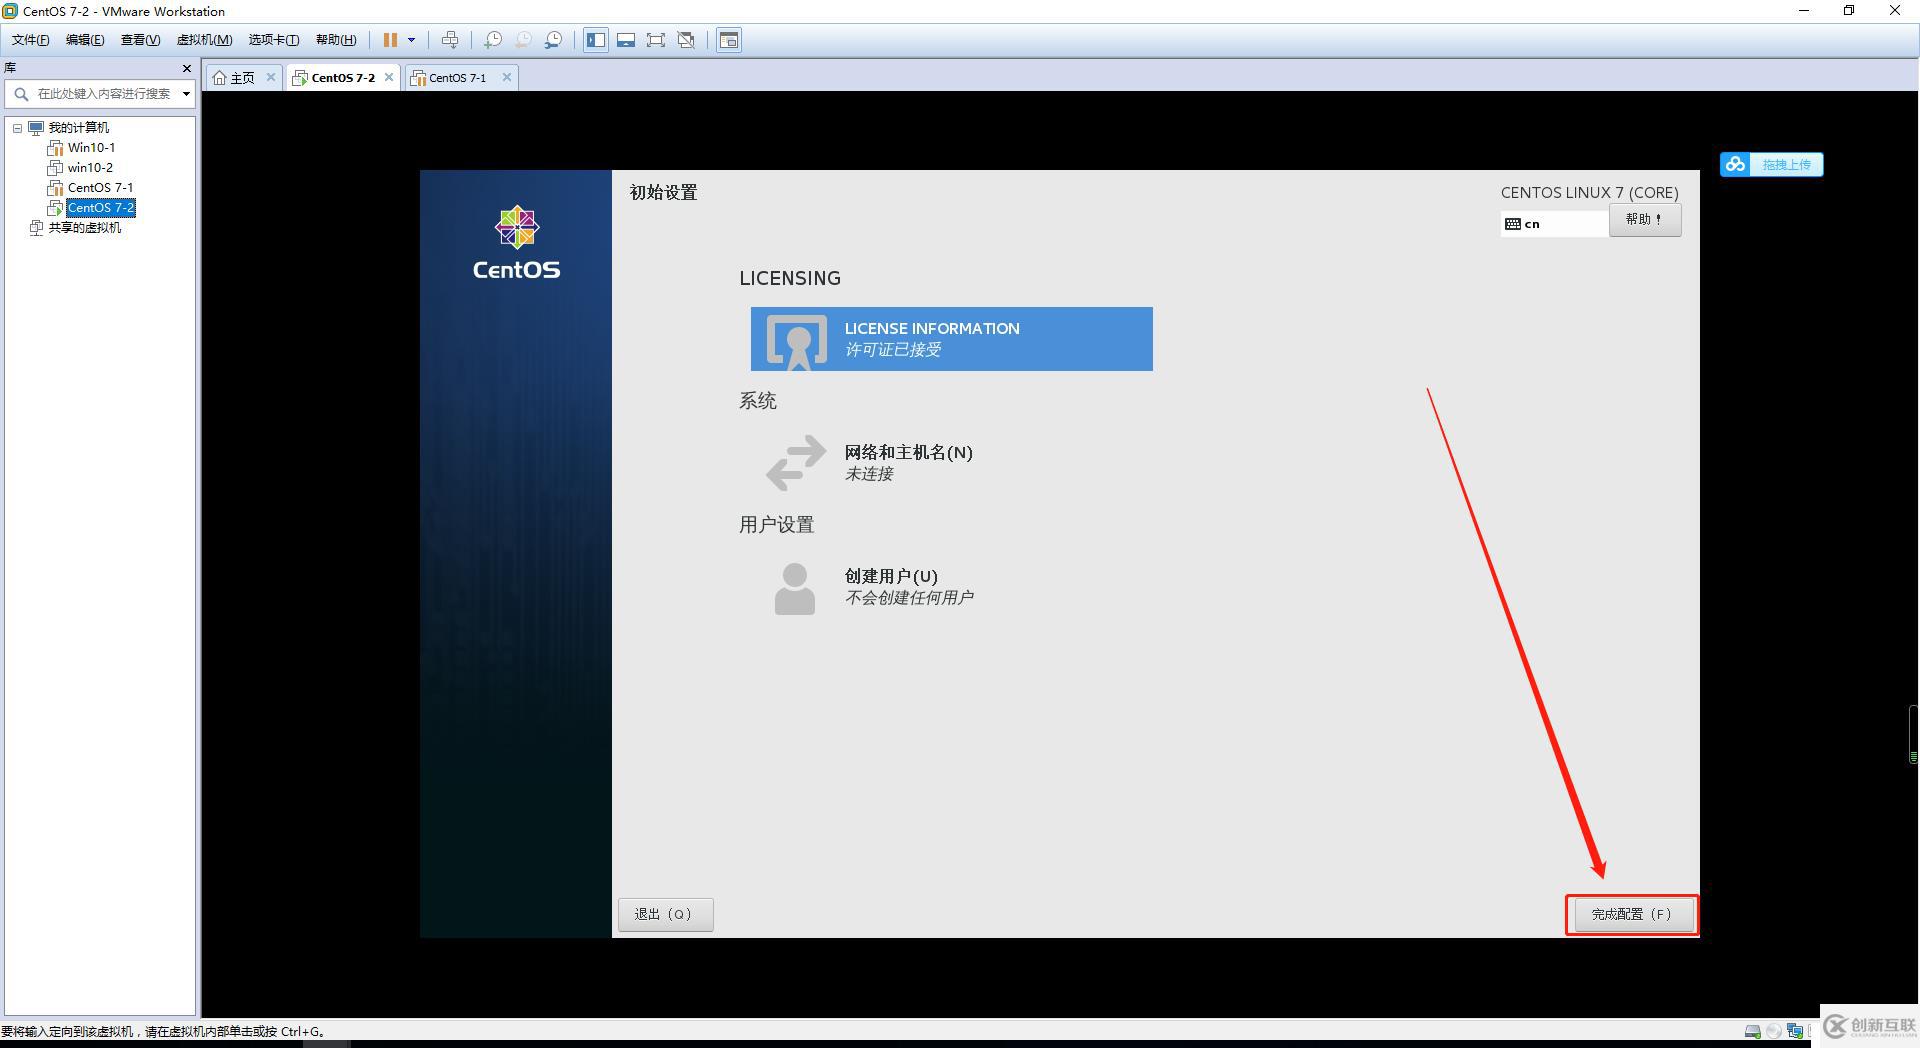Open the power options dropdown arrow

(411, 40)
